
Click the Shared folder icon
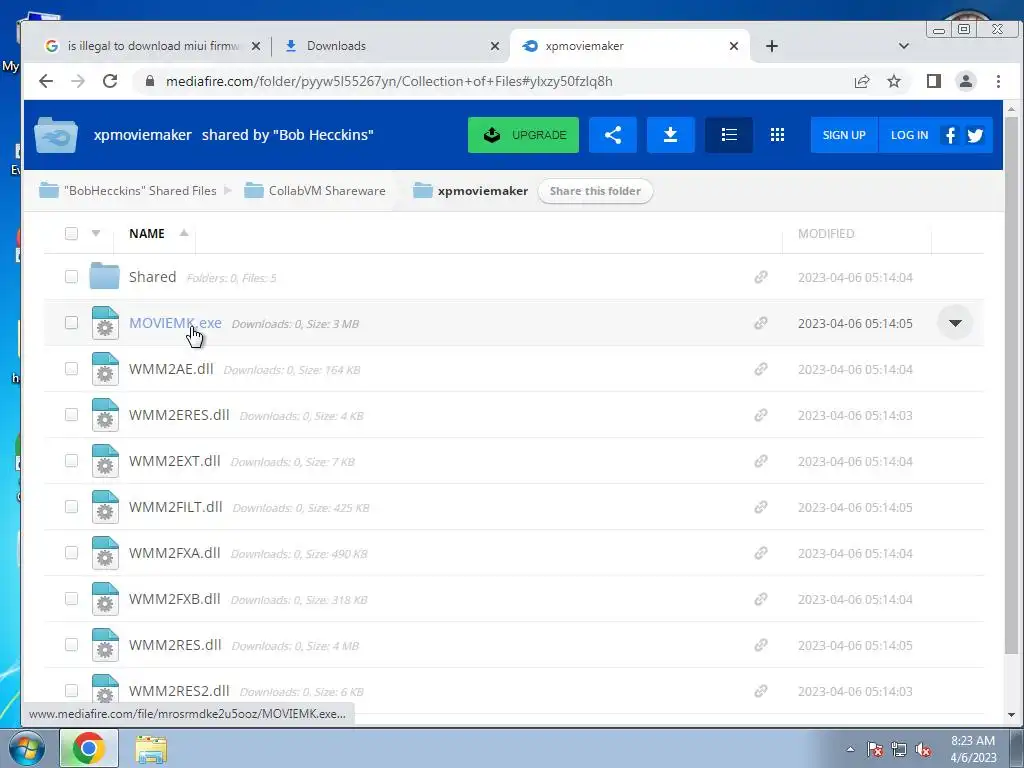point(104,276)
